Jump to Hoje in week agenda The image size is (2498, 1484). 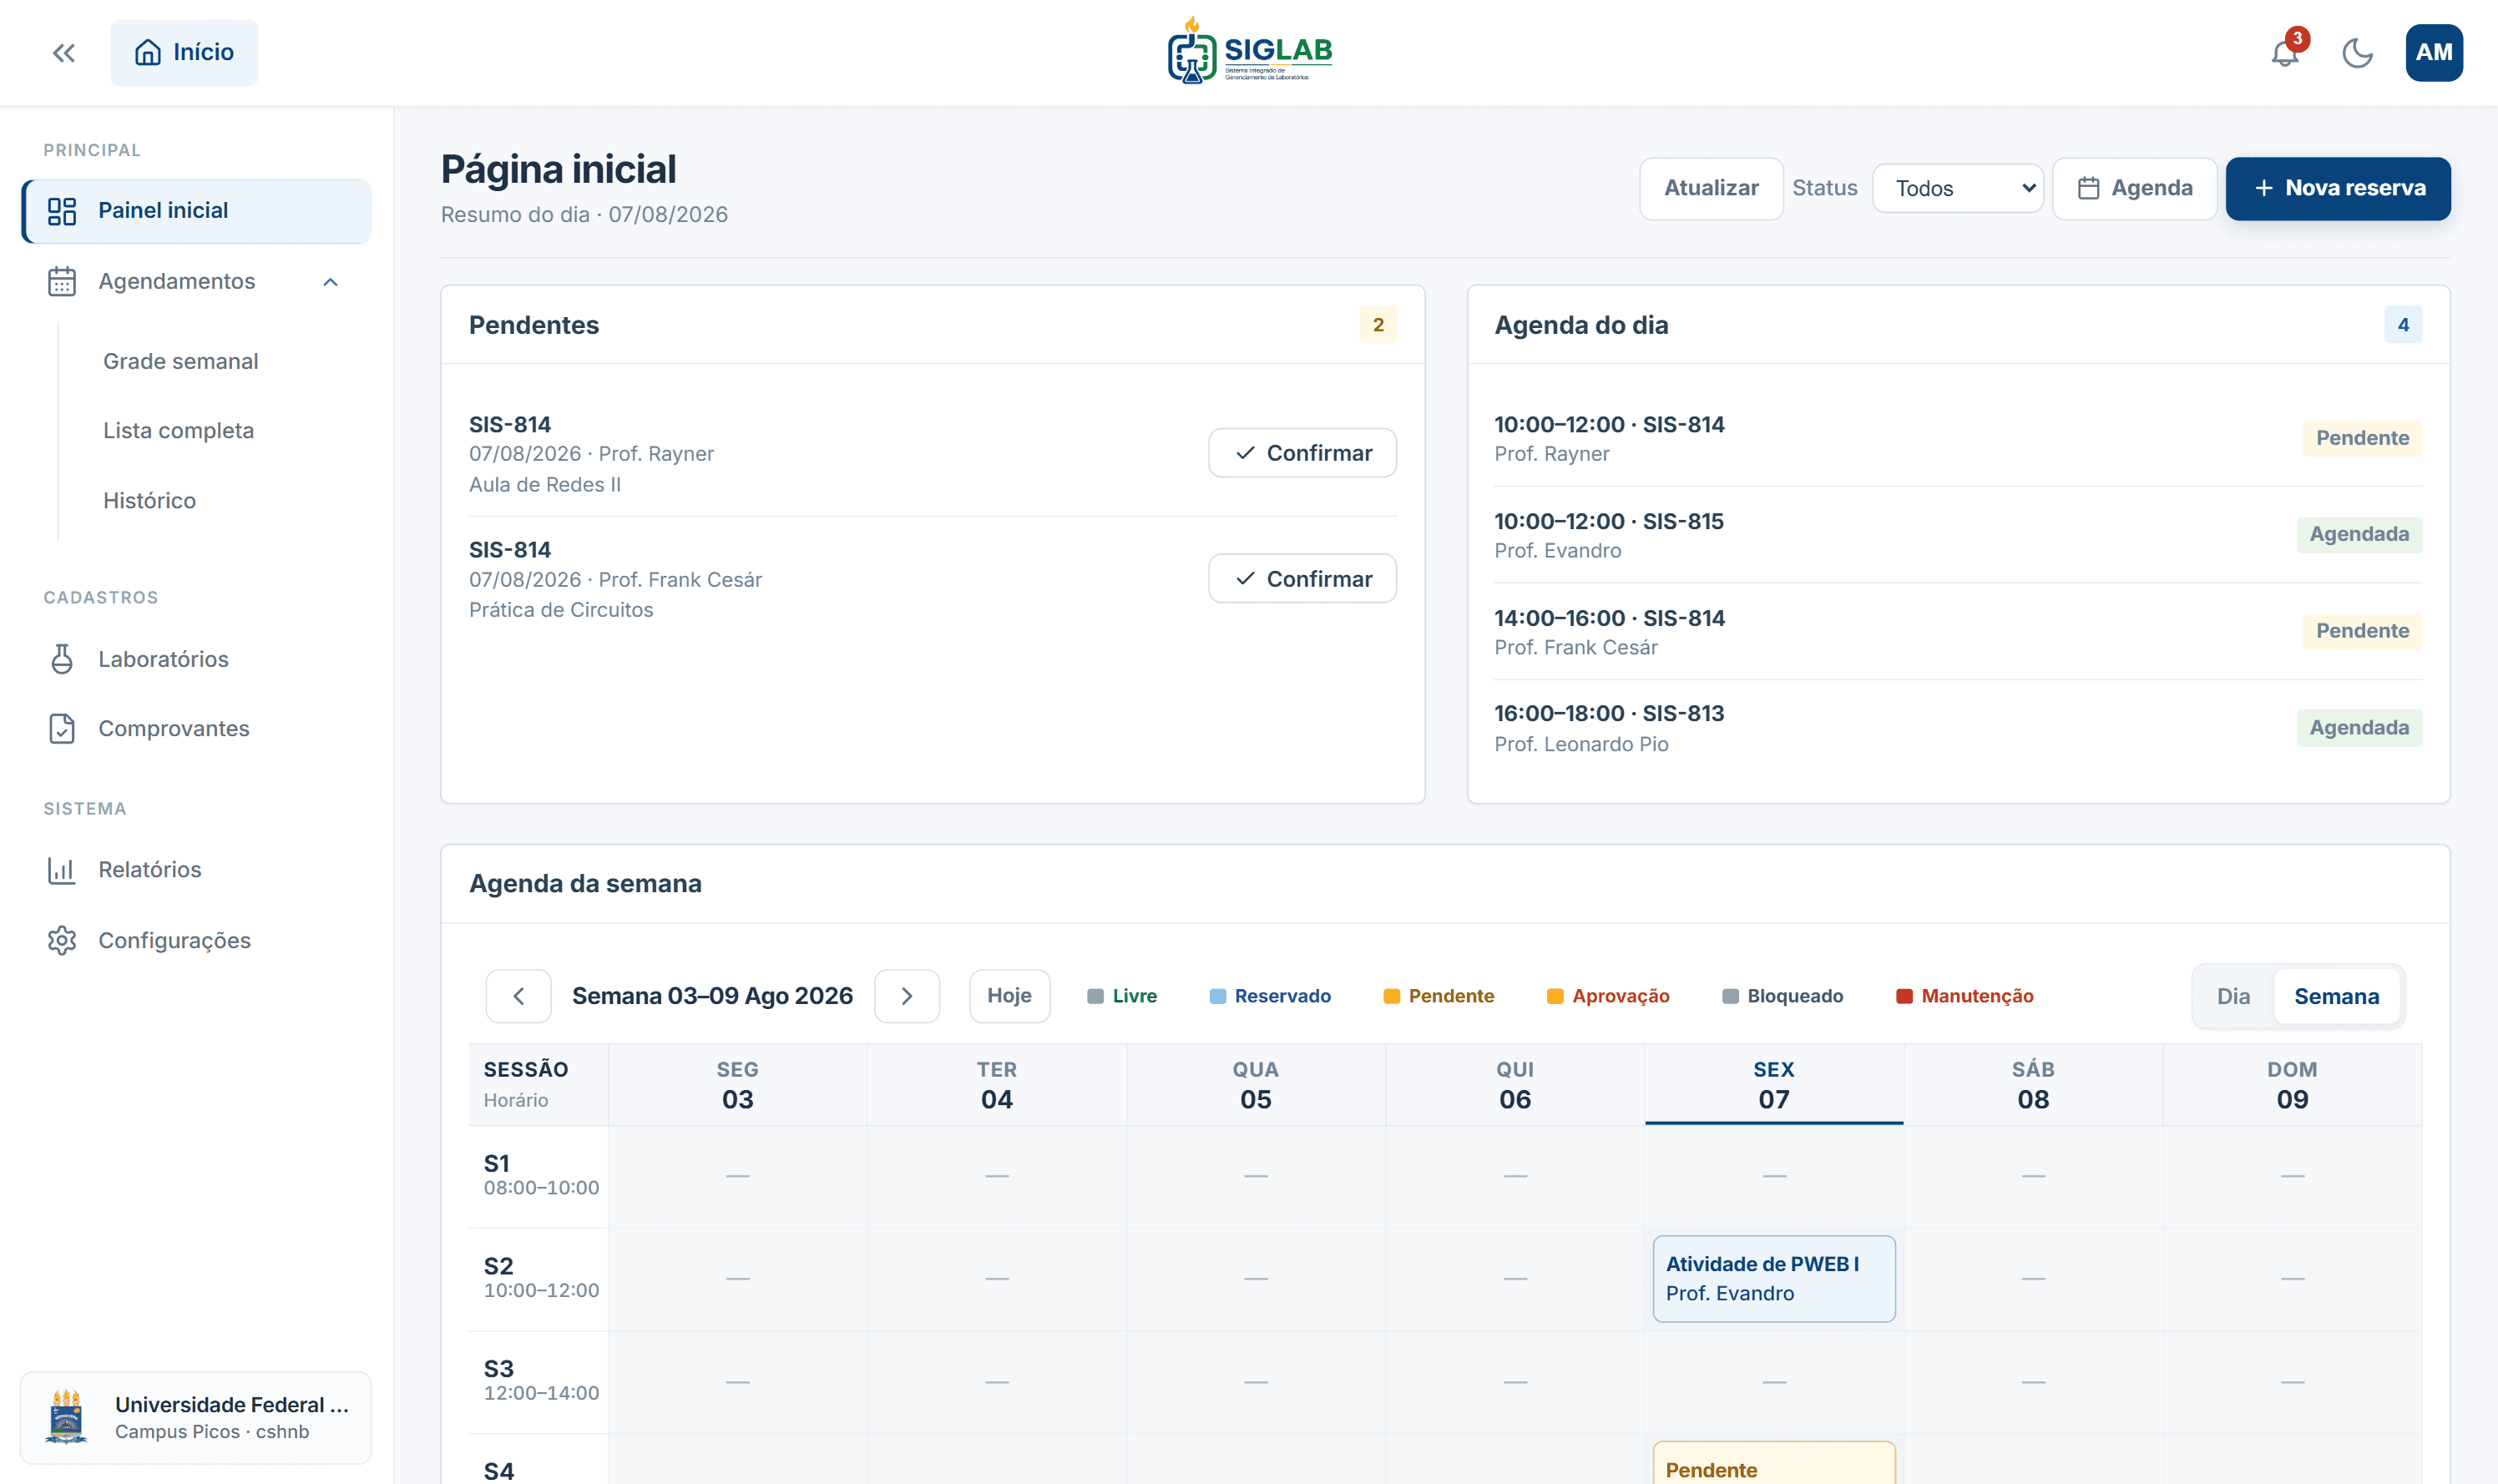pos(1009,996)
